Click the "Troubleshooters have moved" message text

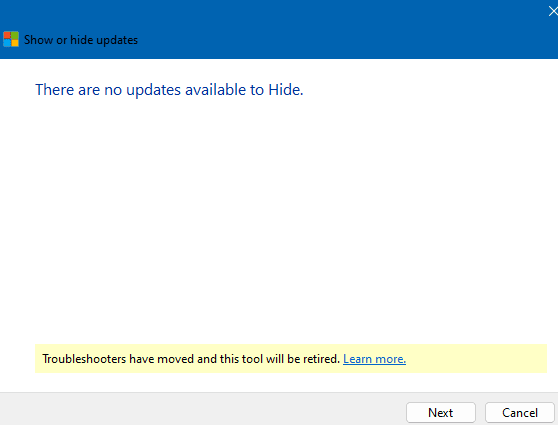(x=191, y=359)
